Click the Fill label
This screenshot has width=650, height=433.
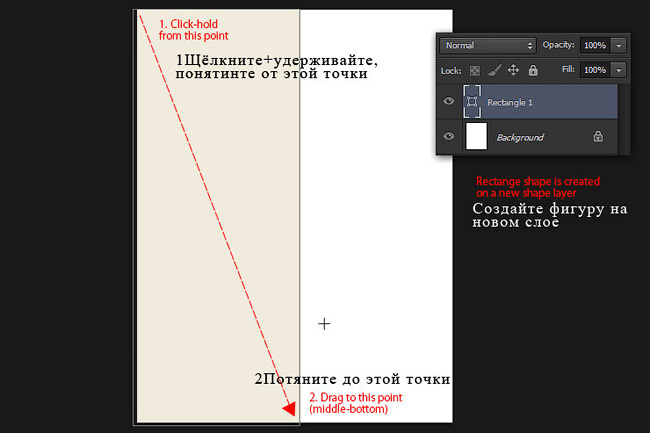click(568, 69)
